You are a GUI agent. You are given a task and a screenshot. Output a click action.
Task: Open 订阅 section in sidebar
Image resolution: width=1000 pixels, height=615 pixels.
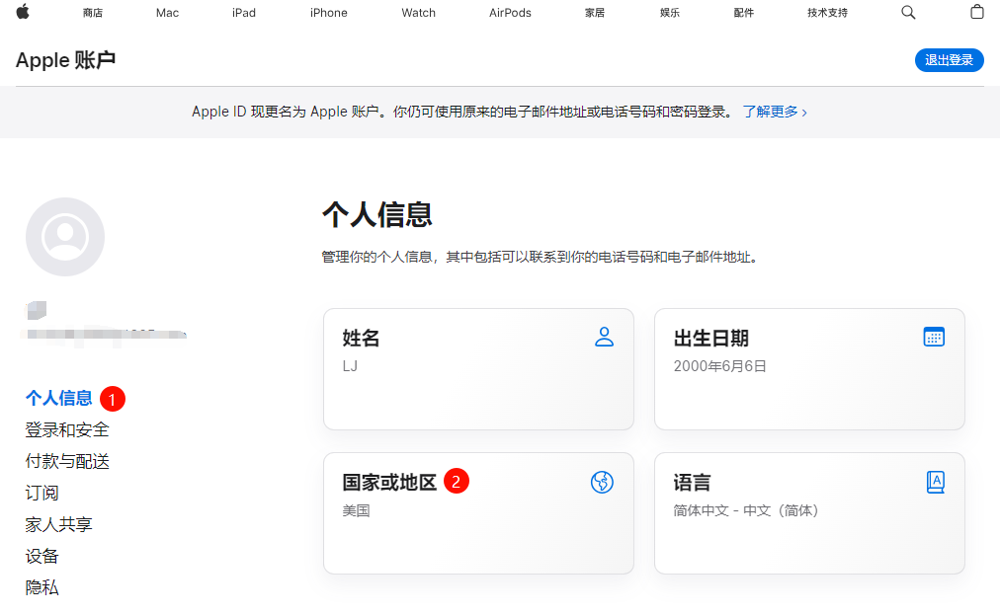pyautogui.click(x=42, y=493)
